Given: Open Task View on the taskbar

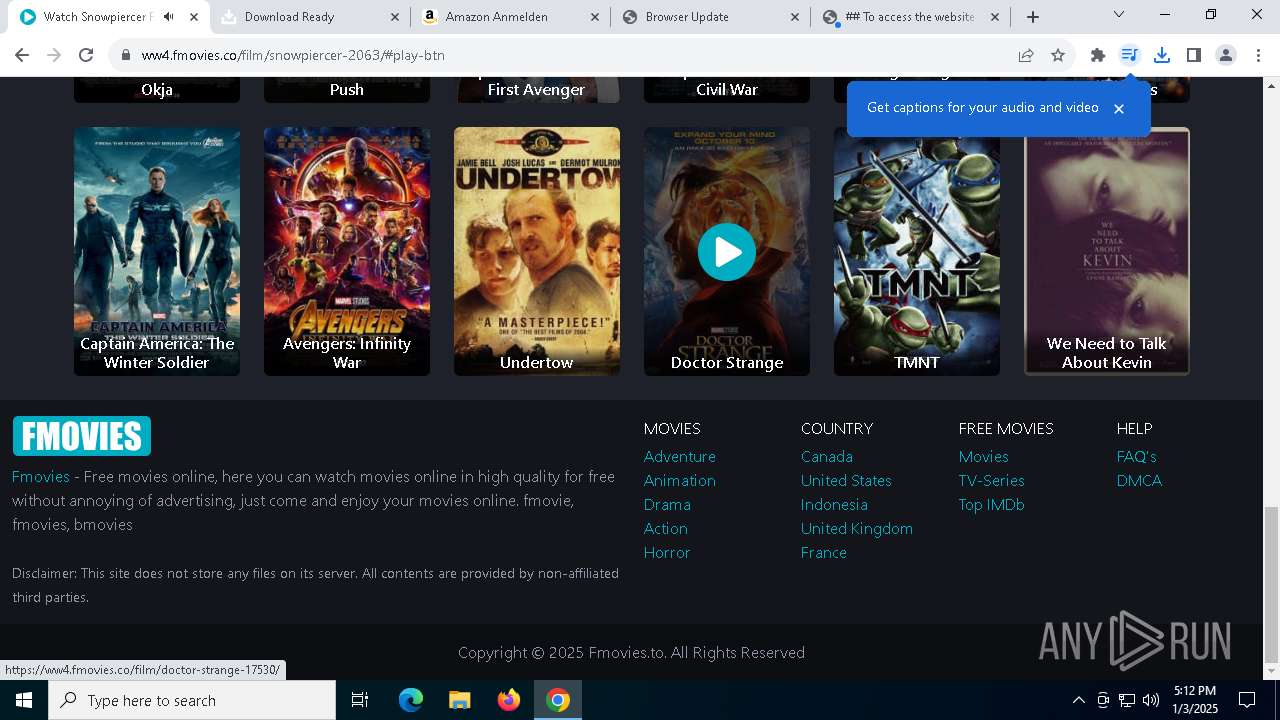Looking at the screenshot, I should click(x=360, y=700).
